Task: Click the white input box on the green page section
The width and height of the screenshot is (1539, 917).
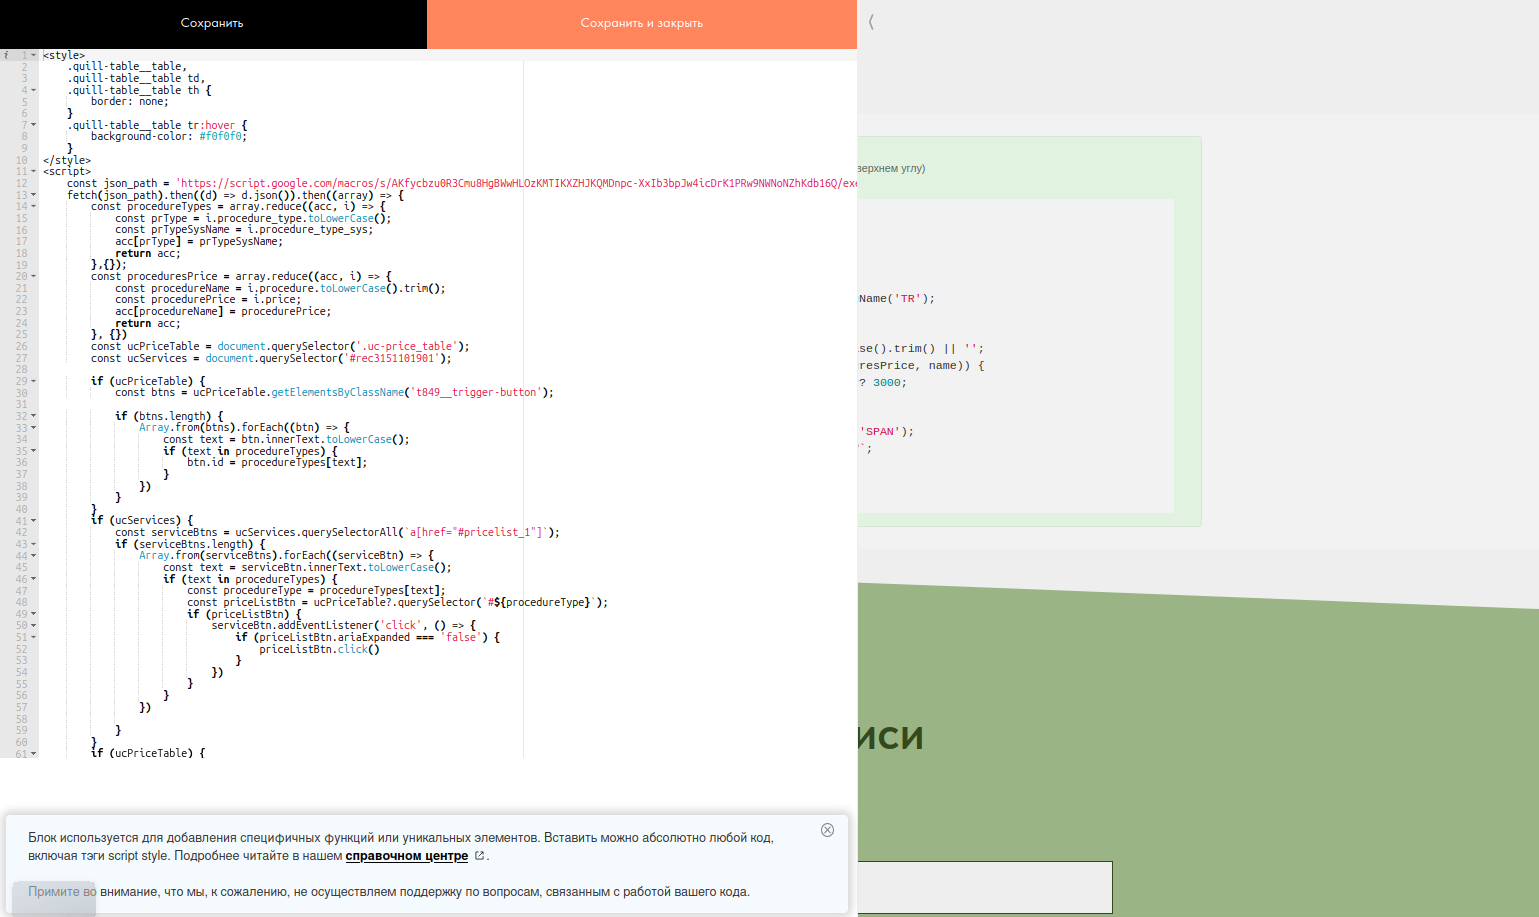Action: click(985, 887)
